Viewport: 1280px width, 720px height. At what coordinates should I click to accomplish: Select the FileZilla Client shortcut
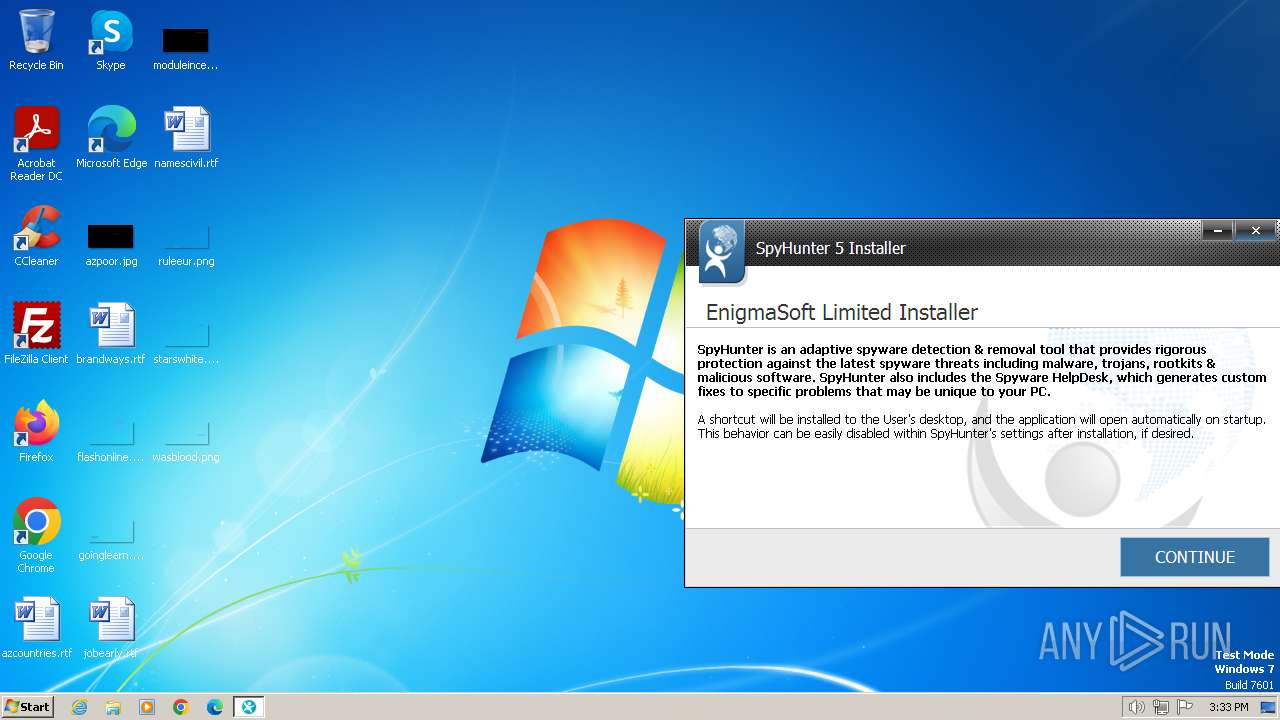tap(36, 334)
